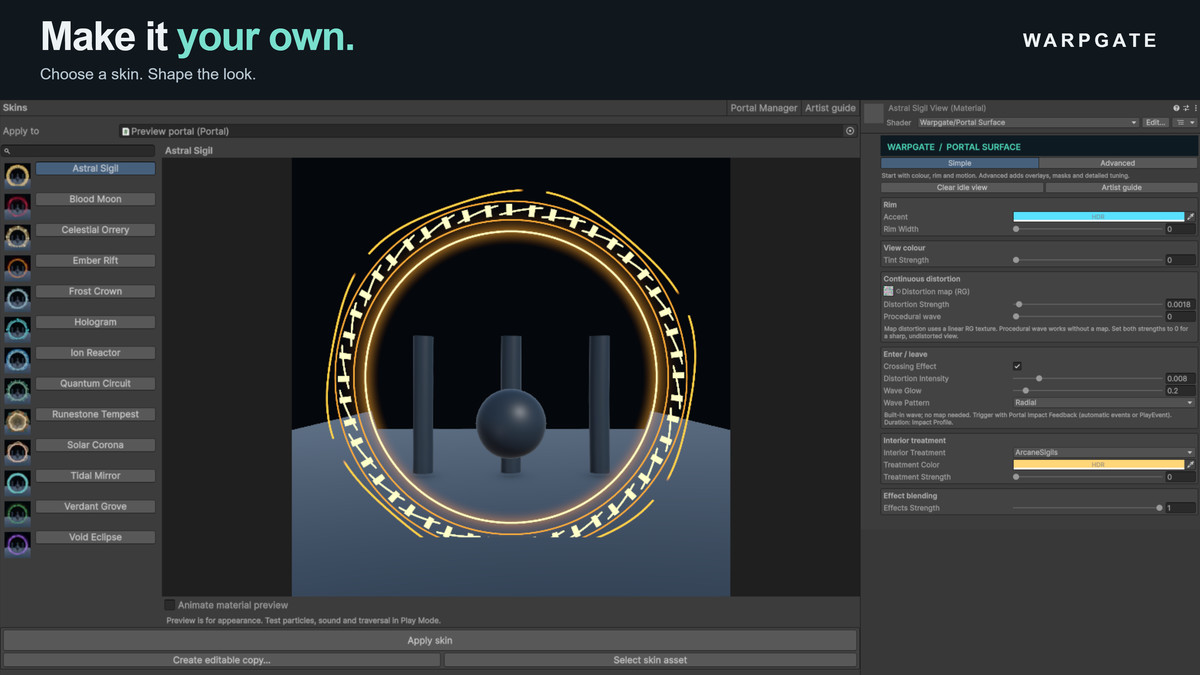Screen dimensions: 1200x675
Task: Click the Blood Moon skin thumbnail icon
Action: tap(17, 207)
